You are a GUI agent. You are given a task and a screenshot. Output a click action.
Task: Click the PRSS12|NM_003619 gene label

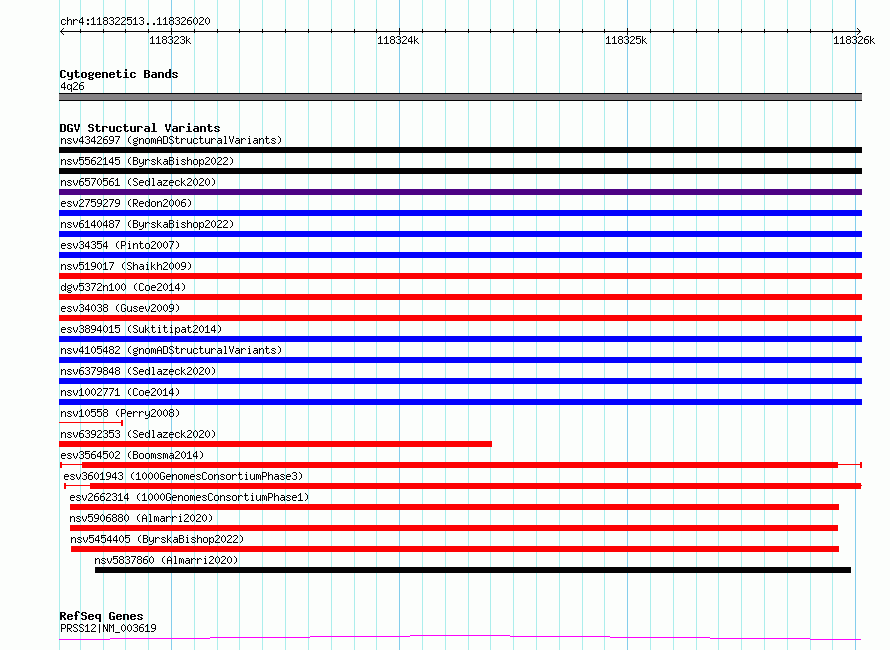pos(108,628)
